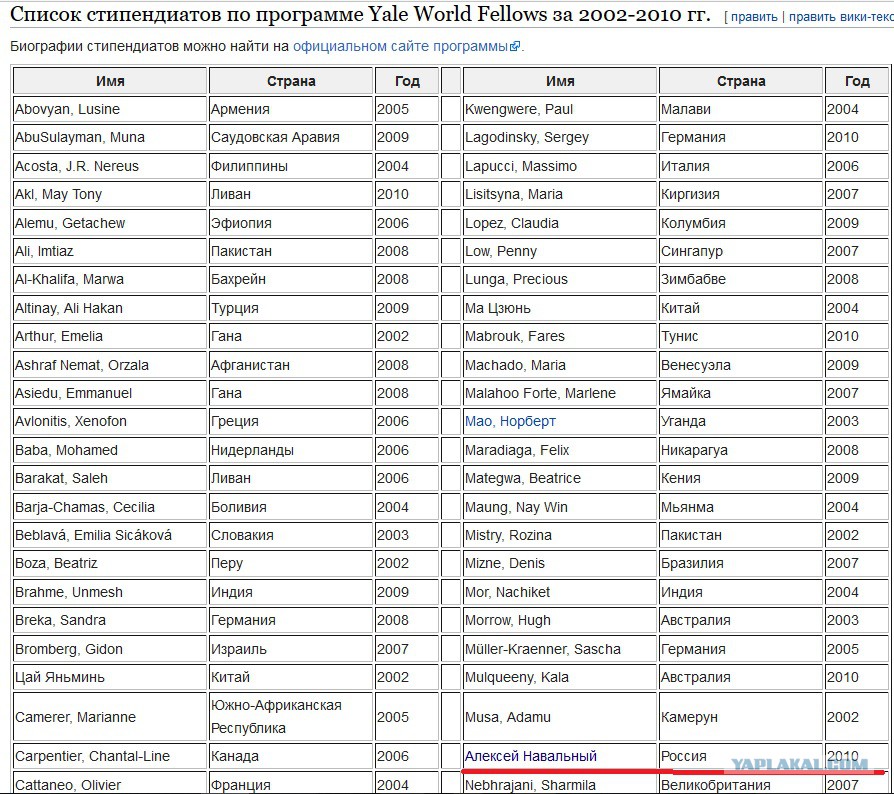Select the cell Musa, Adamu
Image resolution: width=894 pixels, height=794 pixels.
coord(560,716)
